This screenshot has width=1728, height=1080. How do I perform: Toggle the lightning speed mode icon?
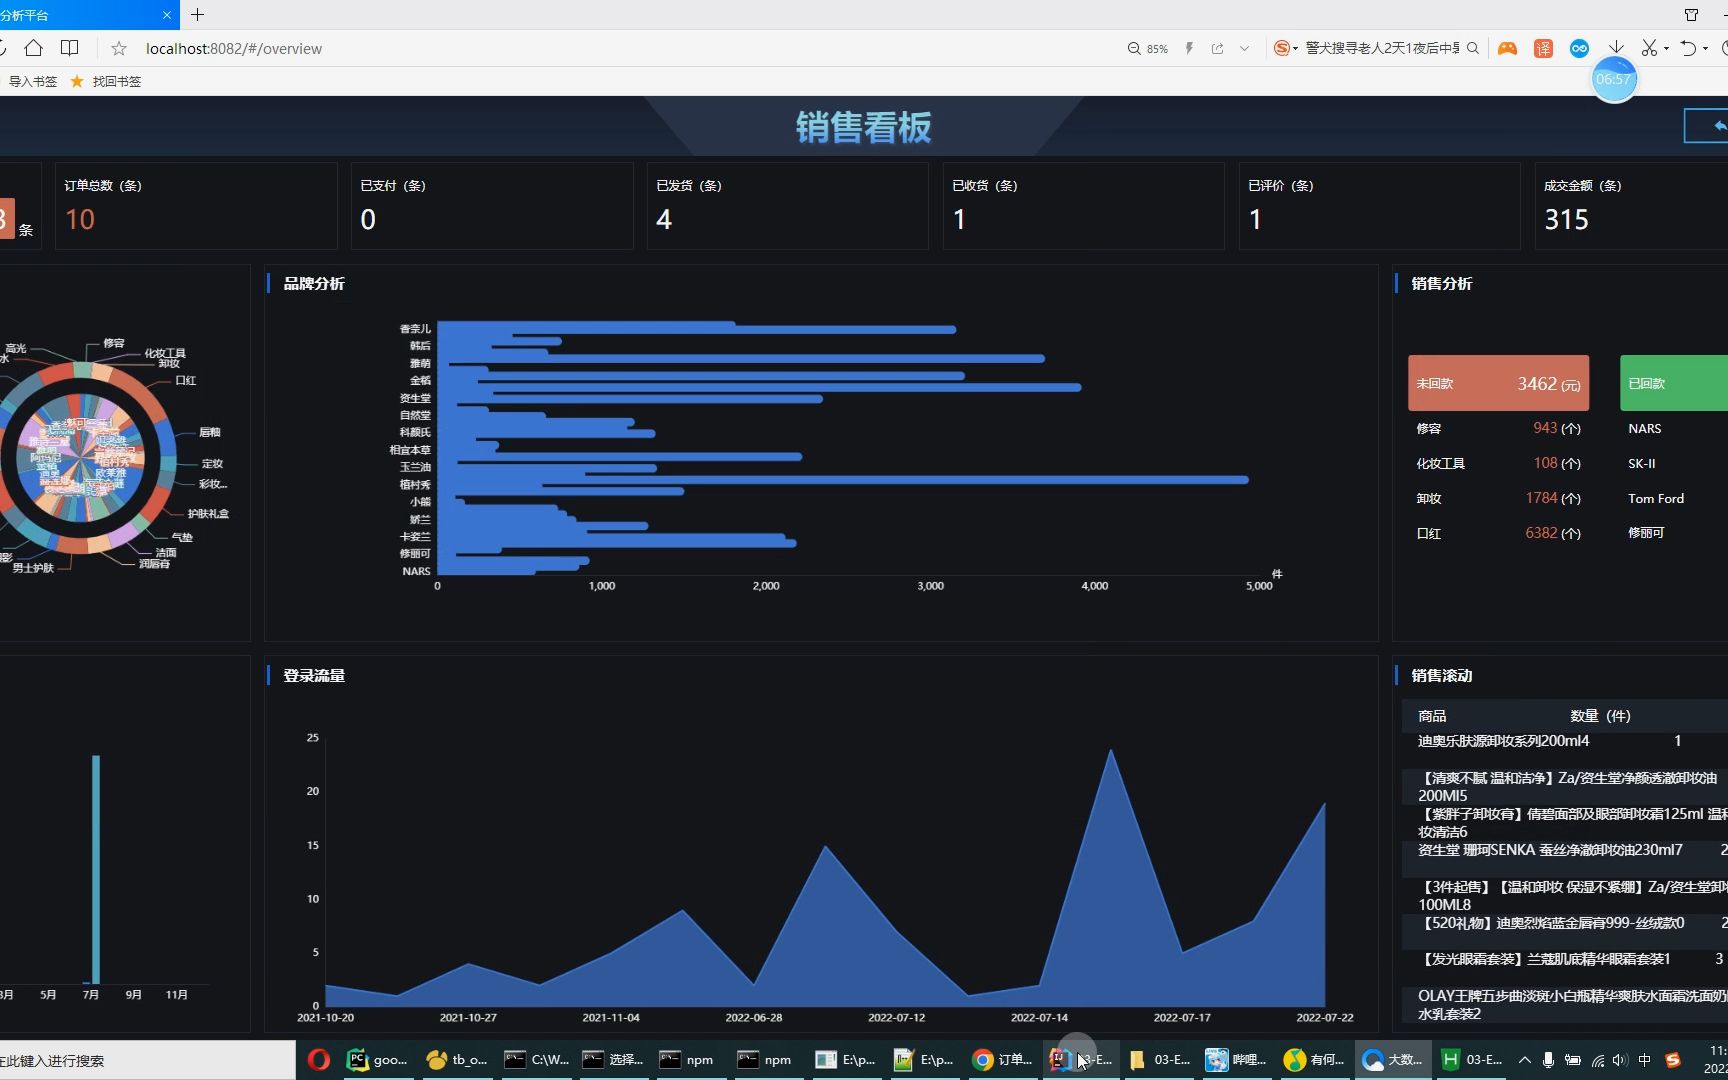coord(1189,48)
